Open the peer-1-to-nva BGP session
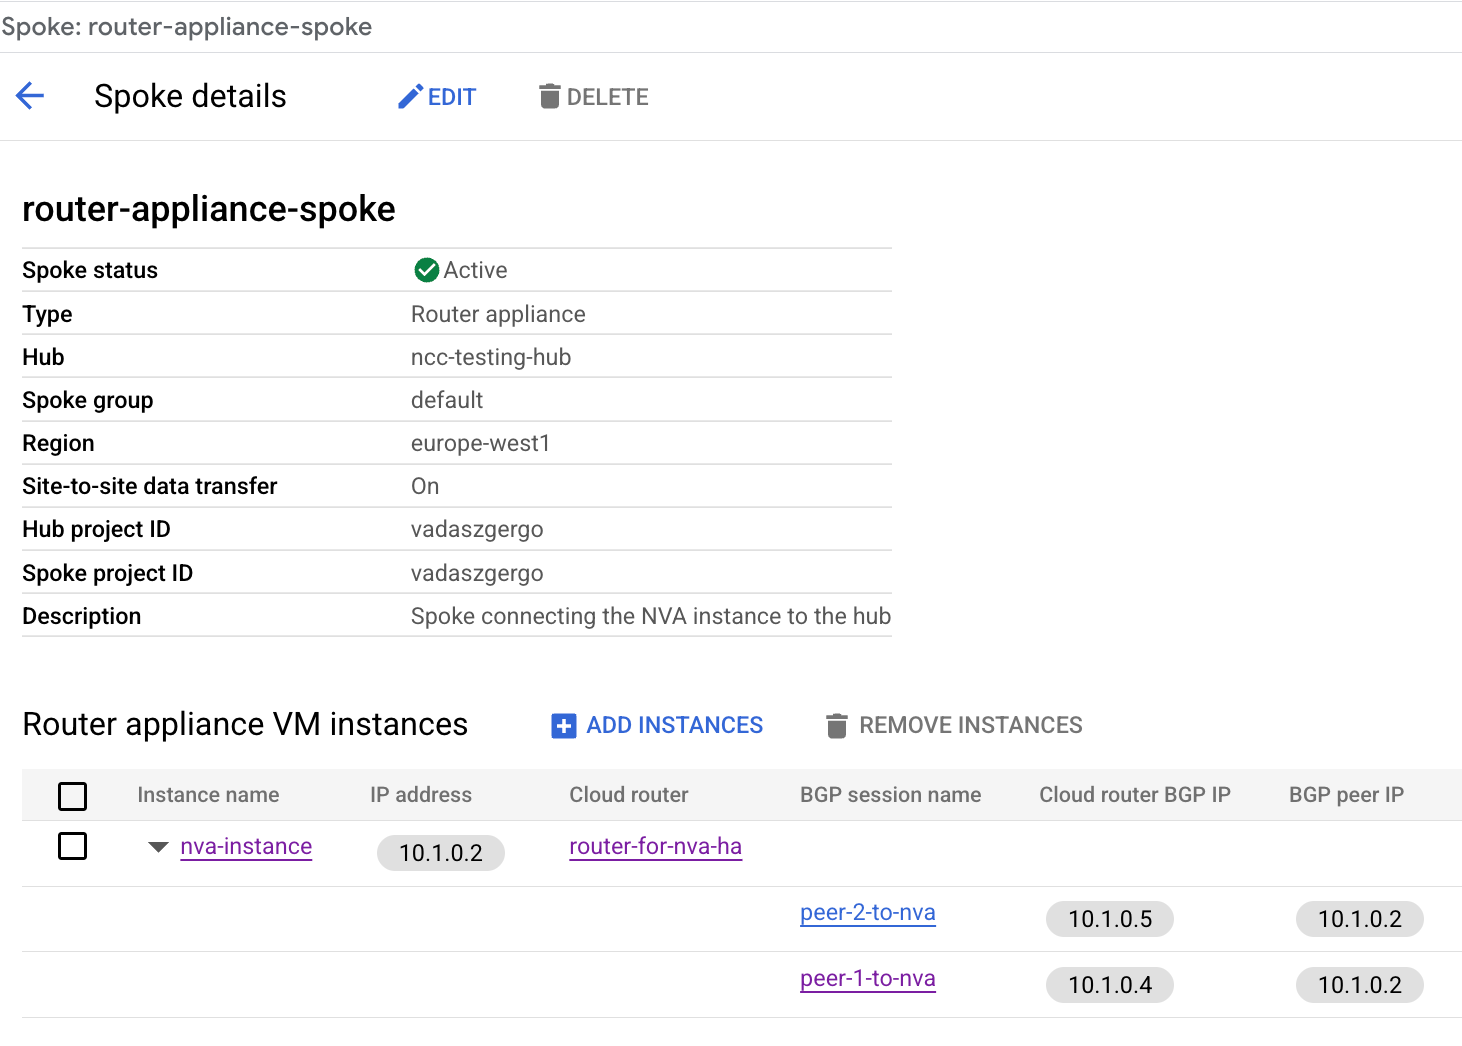This screenshot has width=1462, height=1046. pyautogui.click(x=867, y=978)
